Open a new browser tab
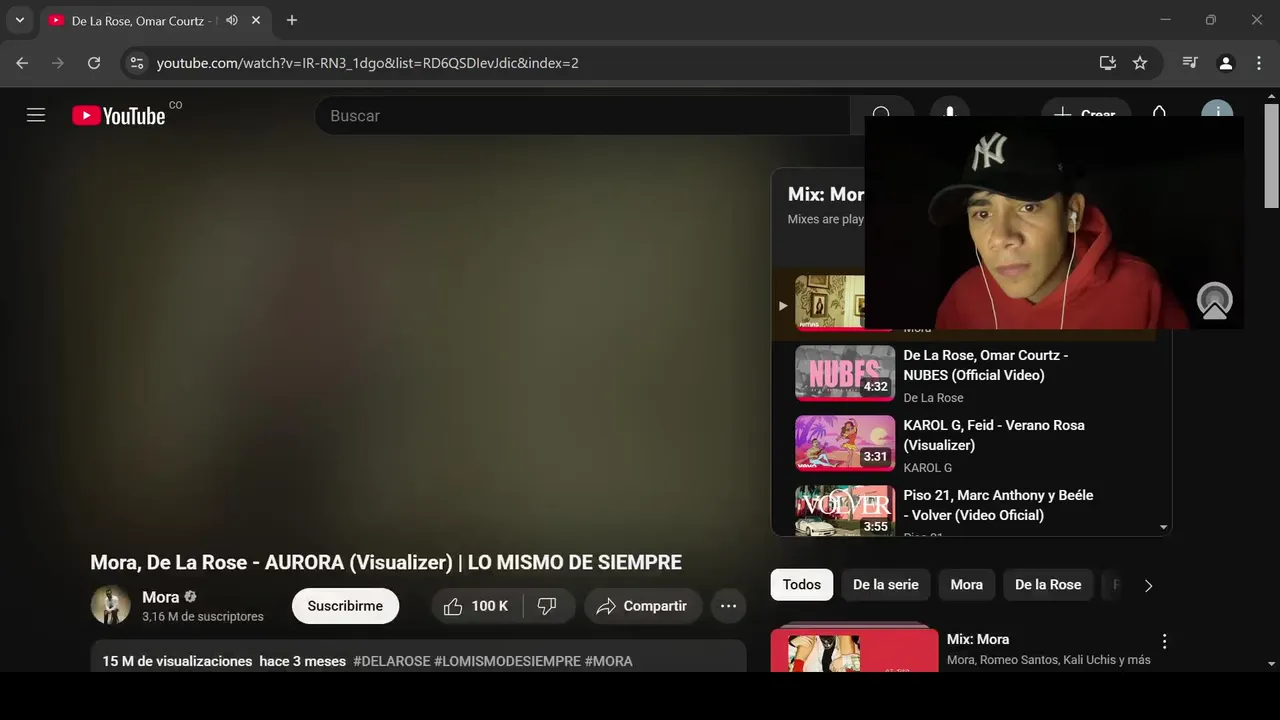Image resolution: width=1280 pixels, height=720 pixels. pos(292,20)
